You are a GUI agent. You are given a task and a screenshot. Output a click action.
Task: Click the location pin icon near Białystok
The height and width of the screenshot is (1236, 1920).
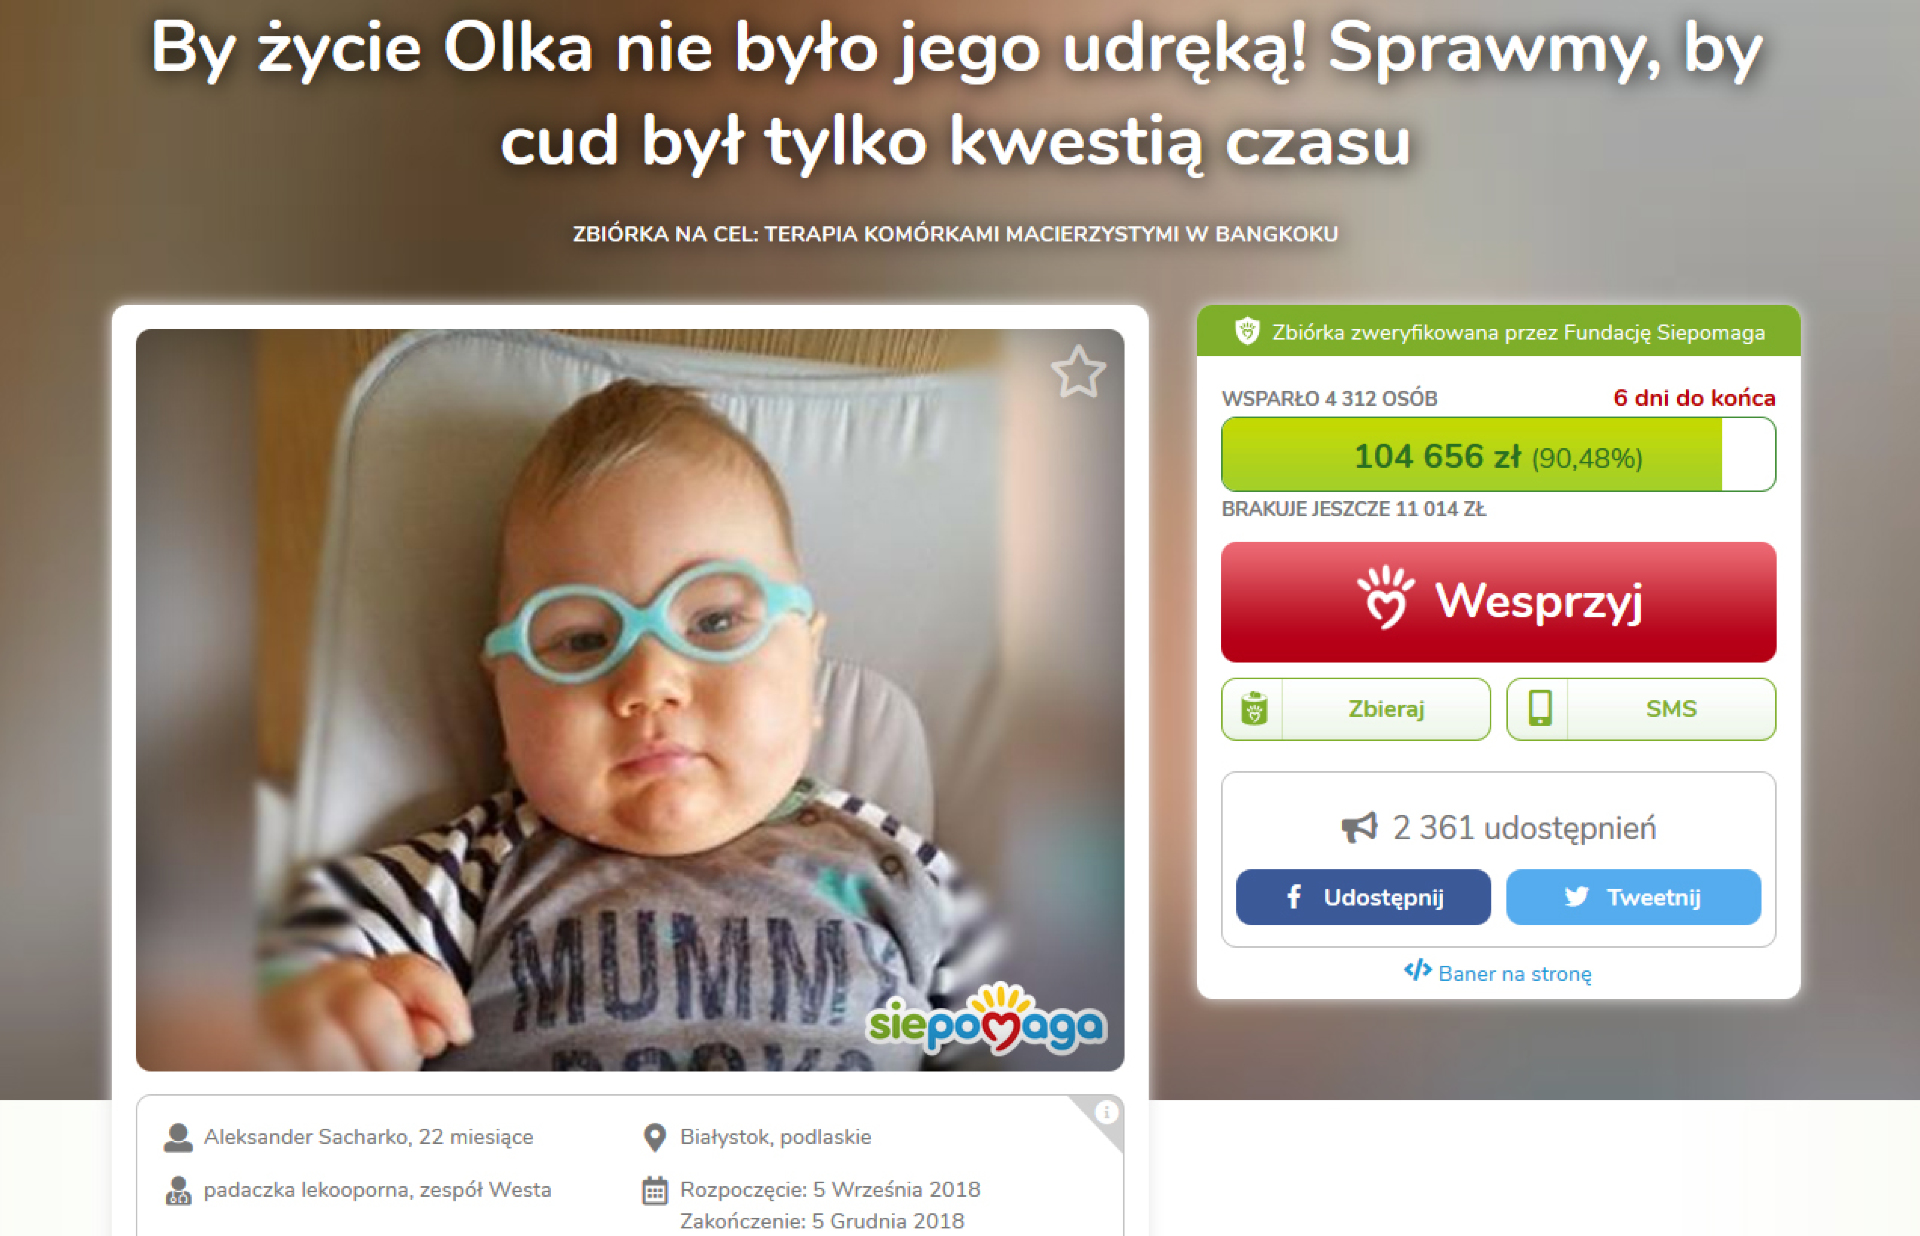(x=654, y=1138)
